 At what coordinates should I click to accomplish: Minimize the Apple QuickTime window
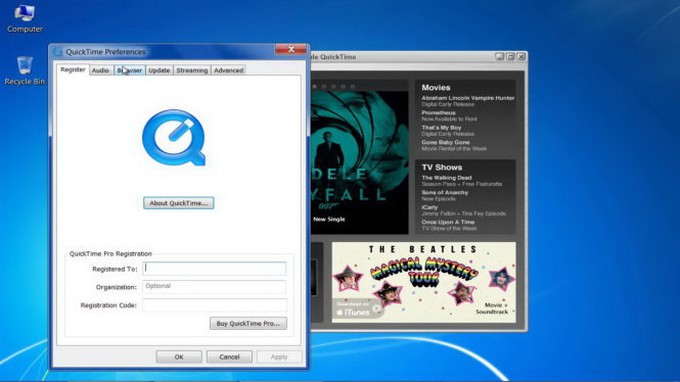pyautogui.click(x=500, y=57)
